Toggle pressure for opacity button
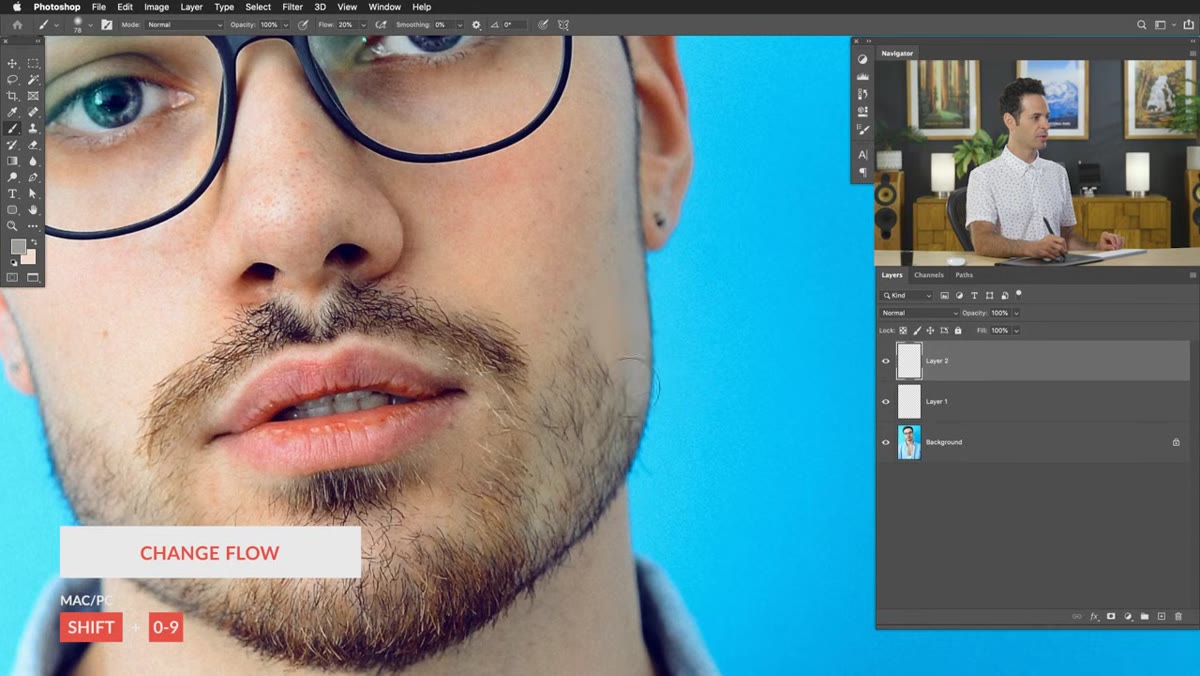 [x=303, y=24]
